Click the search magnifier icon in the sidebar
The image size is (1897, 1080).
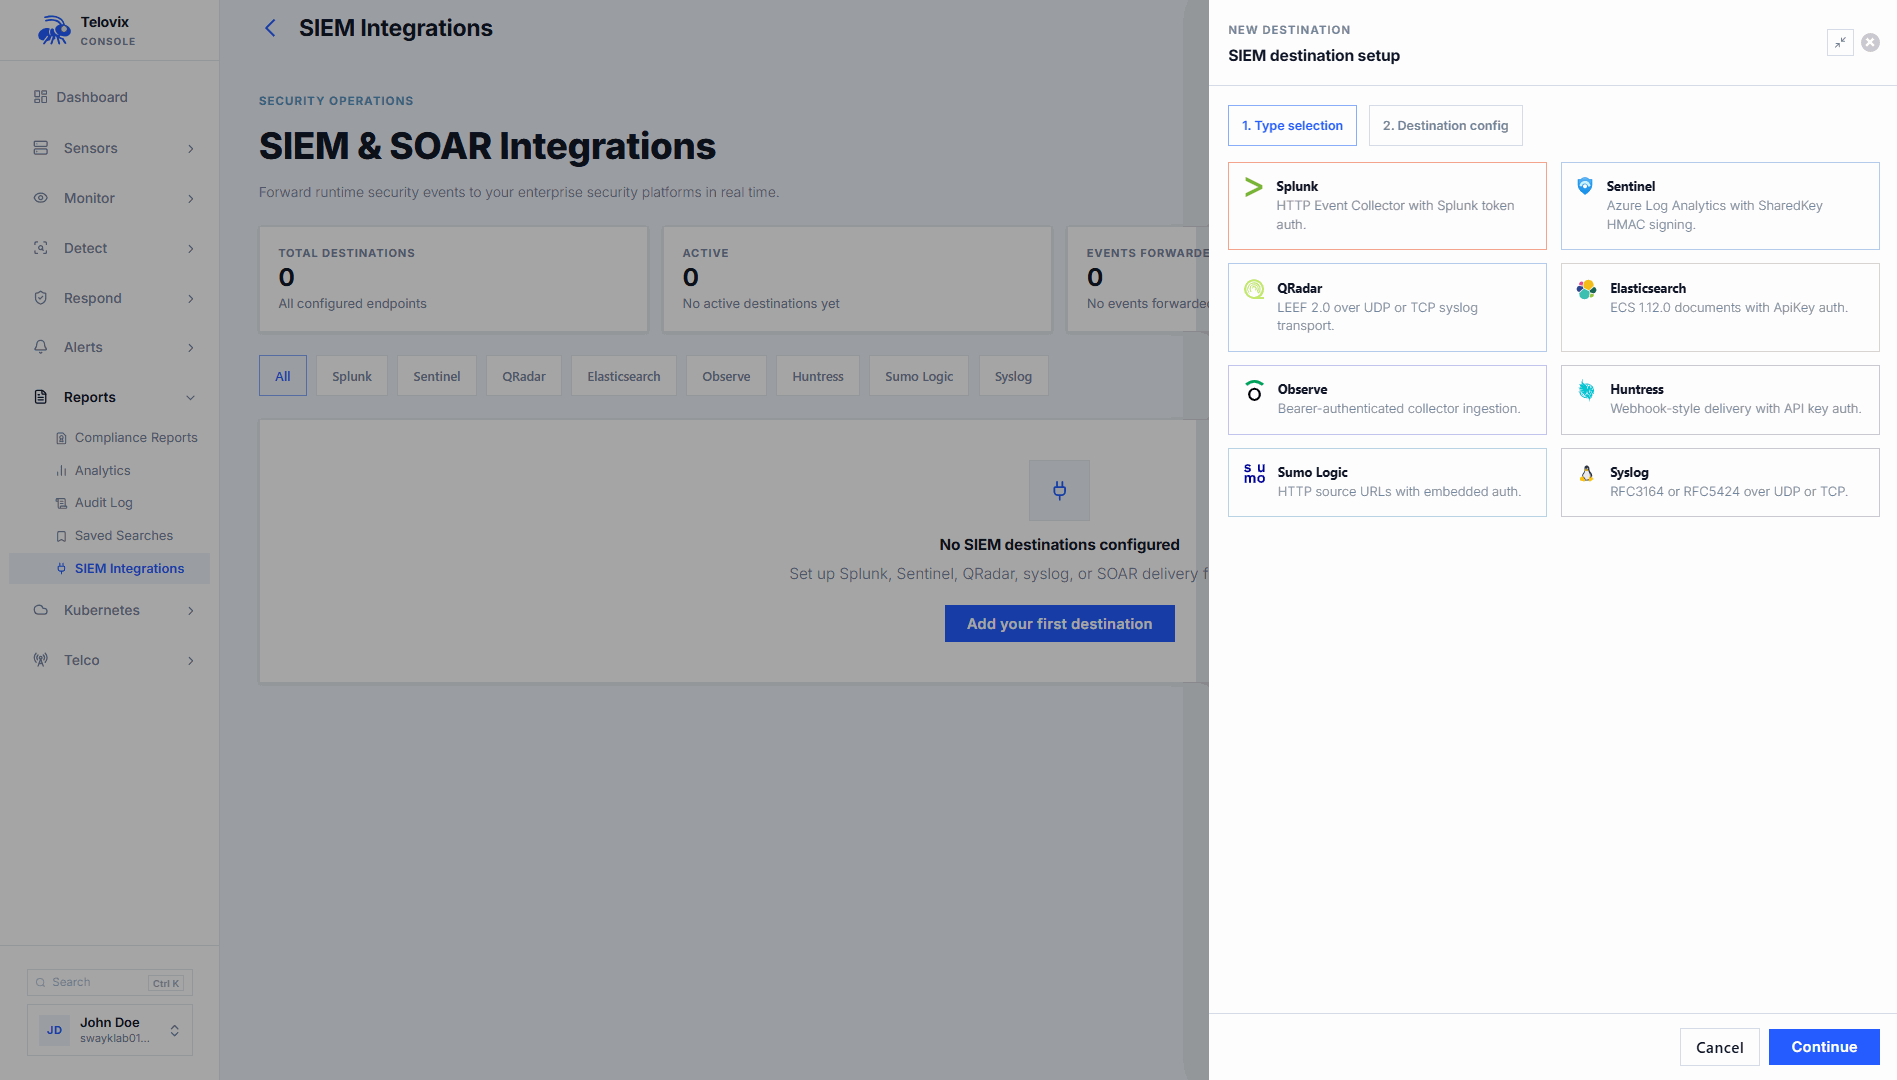pos(41,983)
